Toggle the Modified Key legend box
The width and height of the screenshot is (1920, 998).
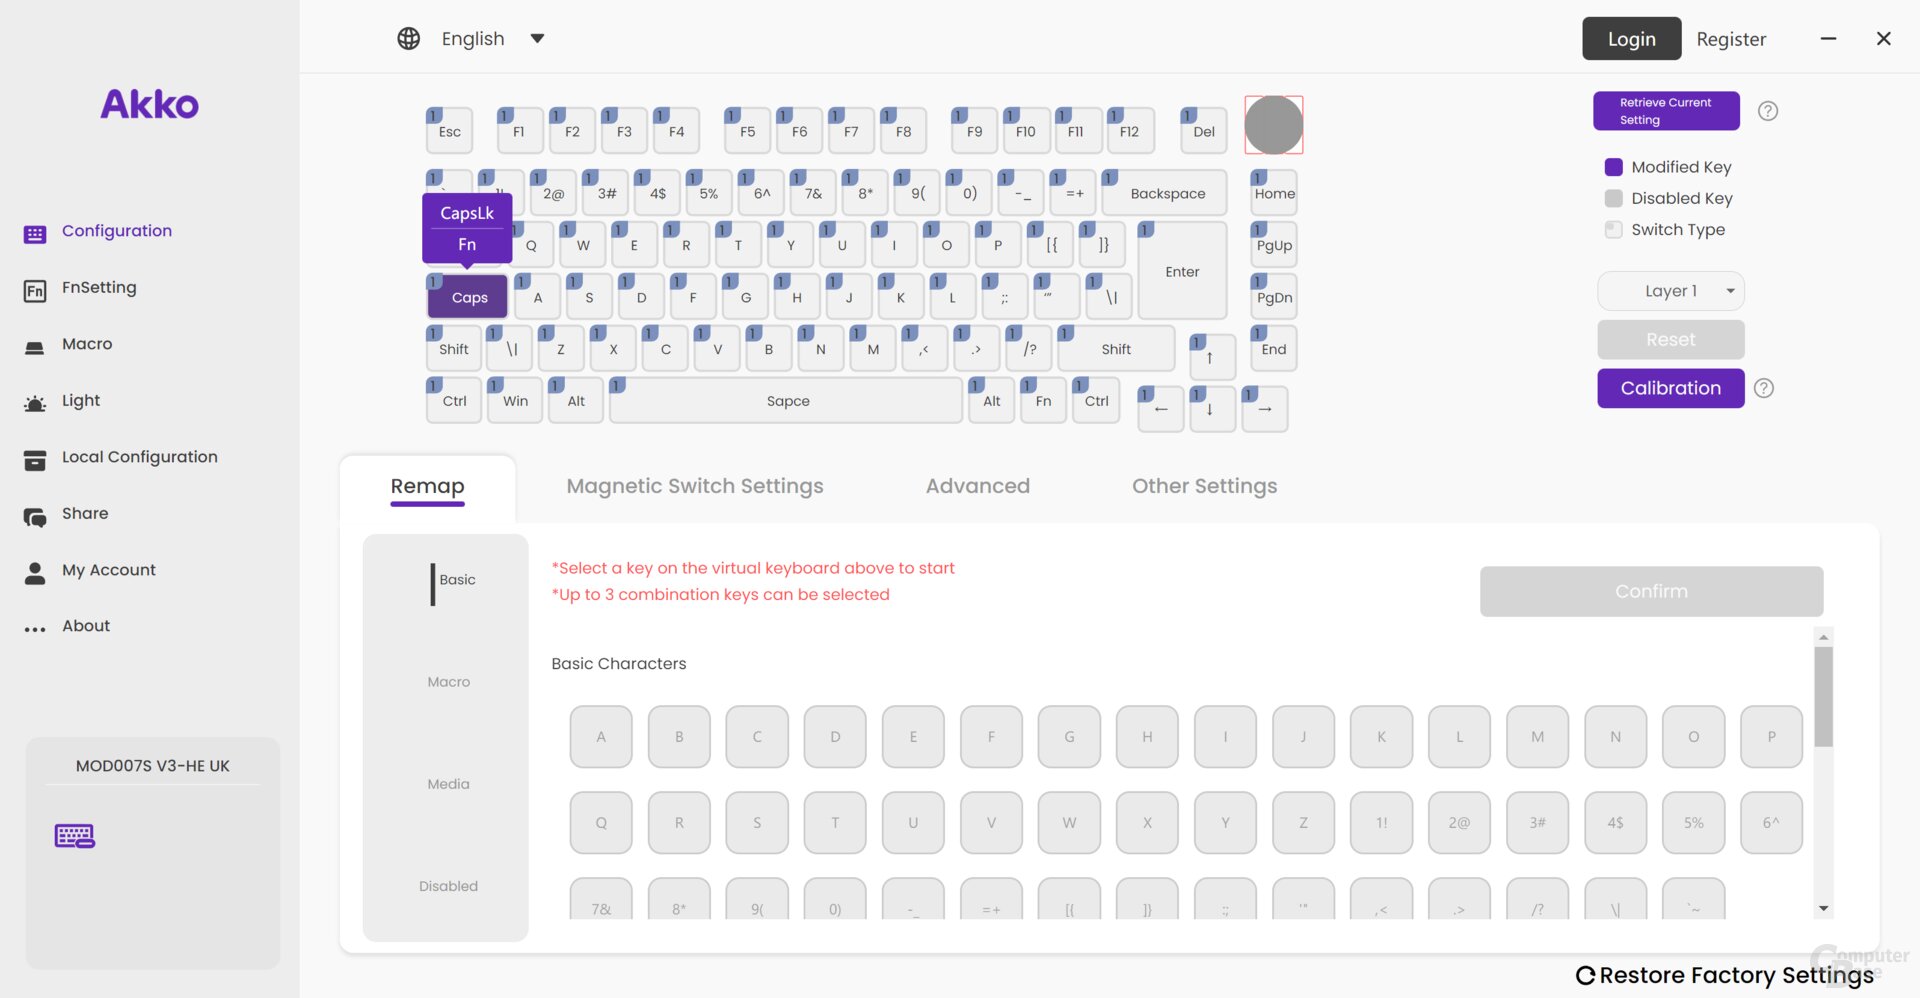pos(1613,167)
